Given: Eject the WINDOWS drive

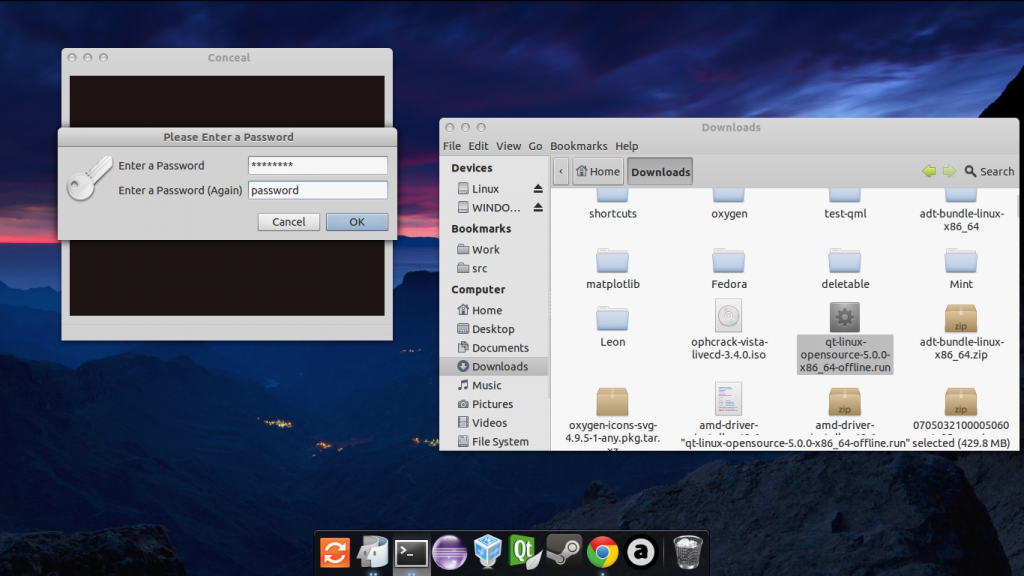Looking at the screenshot, I should (x=537, y=208).
